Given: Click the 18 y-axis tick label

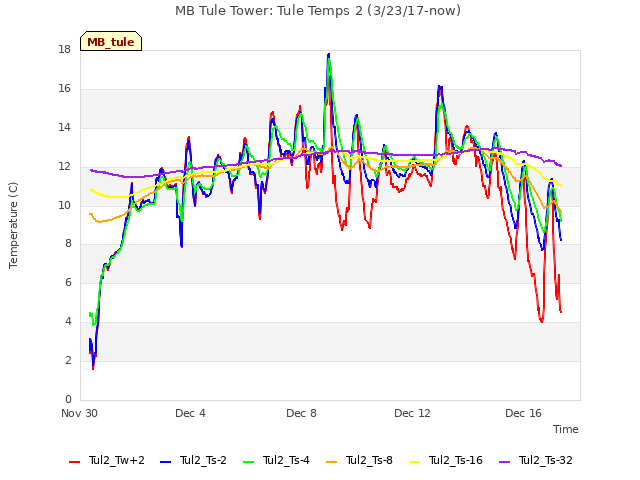Looking at the screenshot, I should [64, 49].
